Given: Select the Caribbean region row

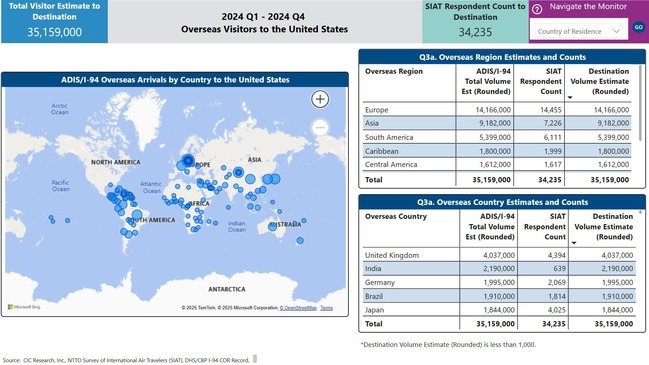Looking at the screenshot, I should click(497, 151).
